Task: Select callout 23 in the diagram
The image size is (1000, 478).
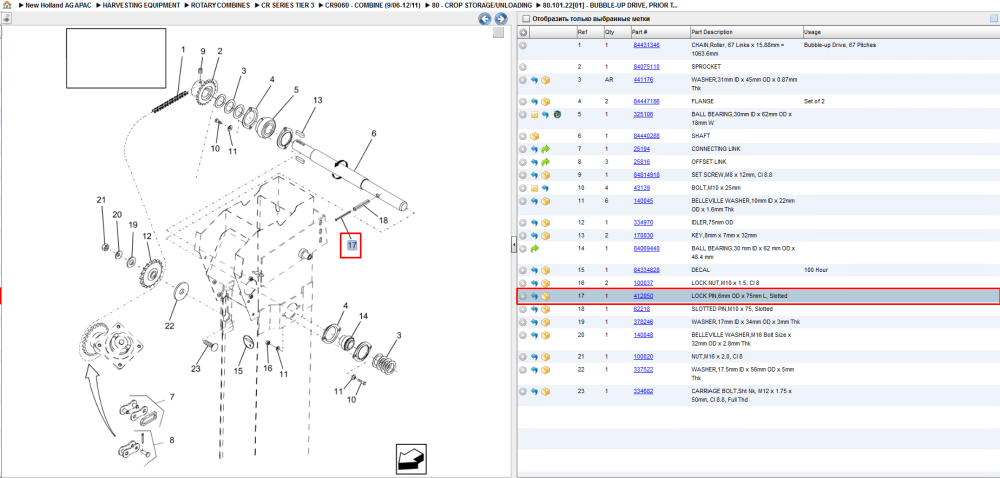Action: [x=196, y=368]
